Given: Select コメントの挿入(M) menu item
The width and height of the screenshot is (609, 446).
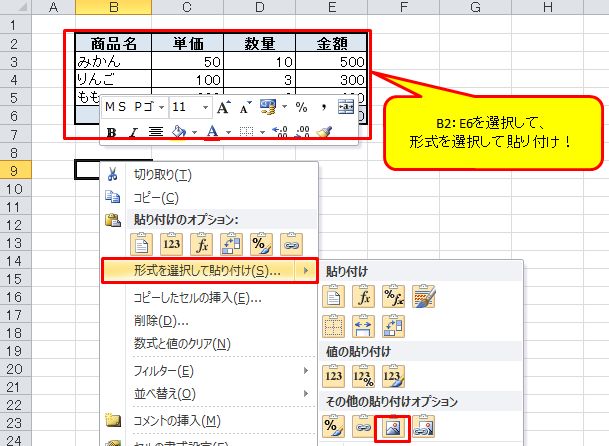Looking at the screenshot, I should point(209,421).
